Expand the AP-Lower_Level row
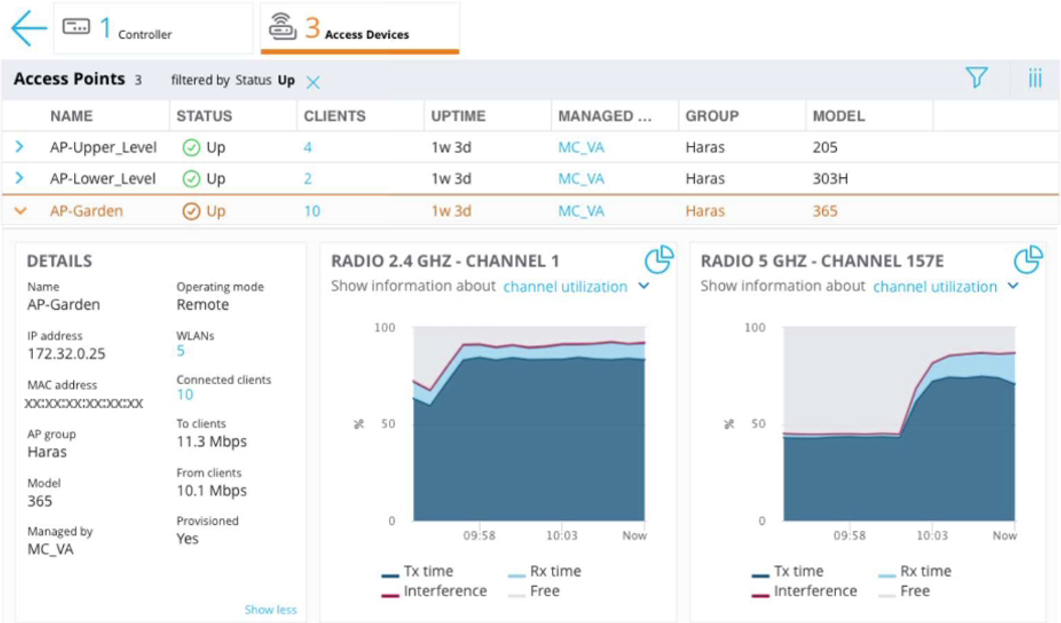1061x623 pixels. [x=20, y=178]
